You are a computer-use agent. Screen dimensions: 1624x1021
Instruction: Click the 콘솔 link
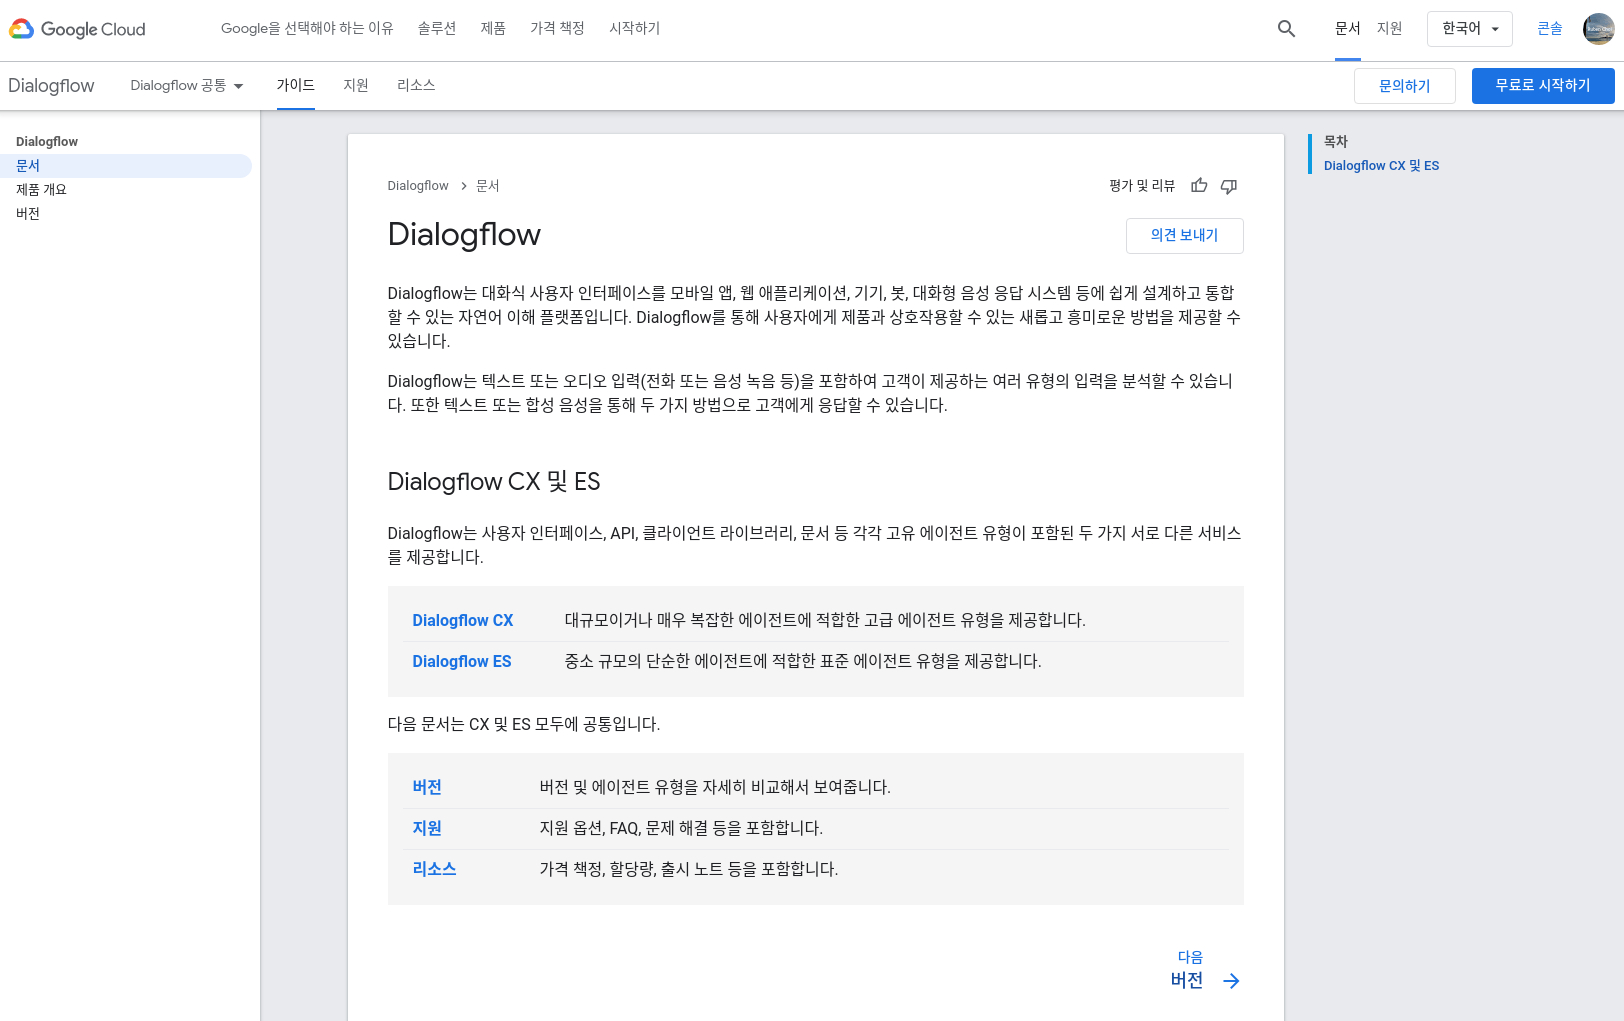click(x=1550, y=29)
